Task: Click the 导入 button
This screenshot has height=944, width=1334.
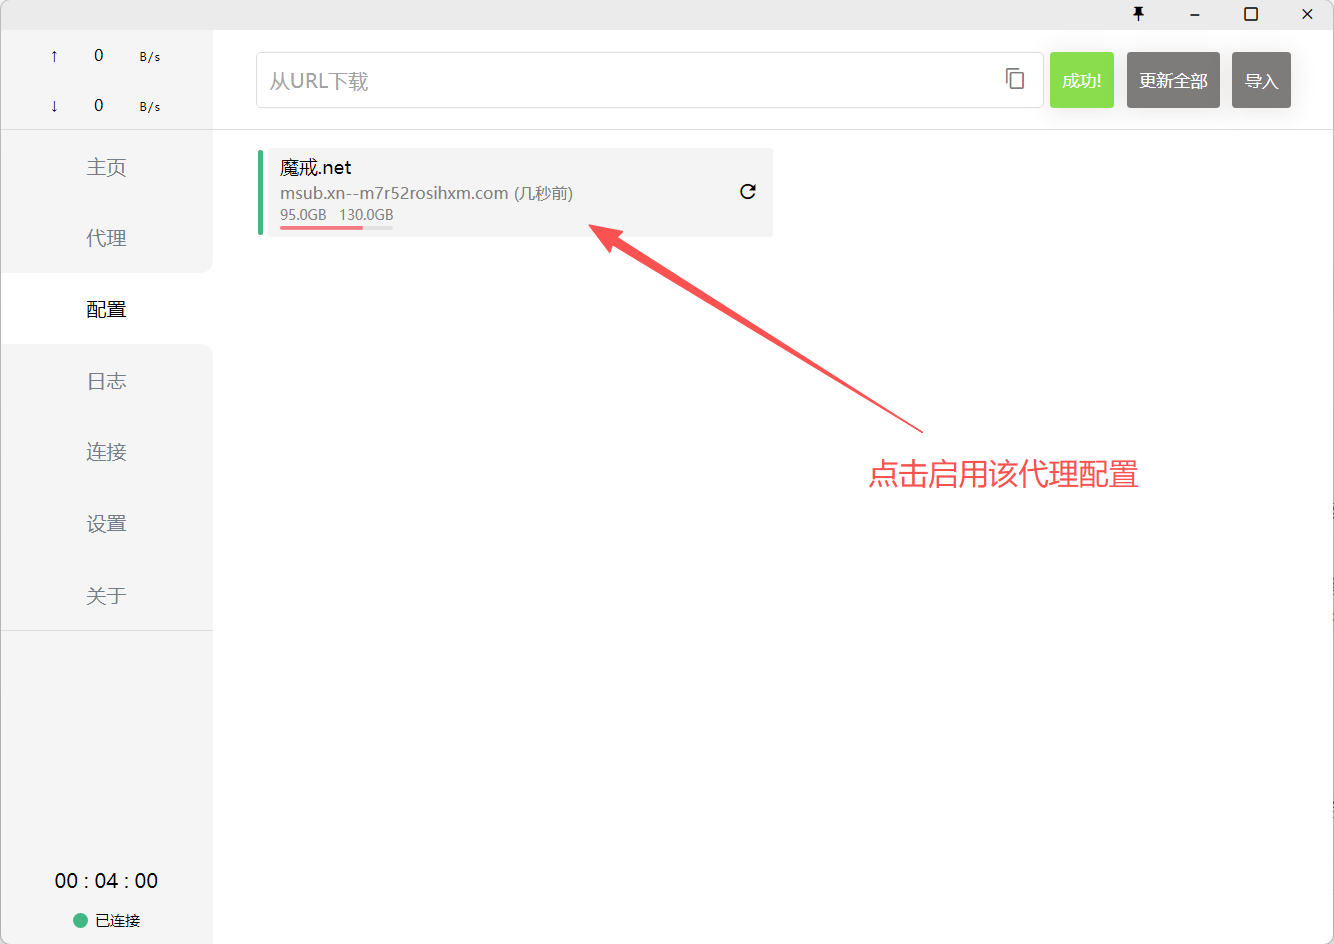Action: (x=1261, y=80)
